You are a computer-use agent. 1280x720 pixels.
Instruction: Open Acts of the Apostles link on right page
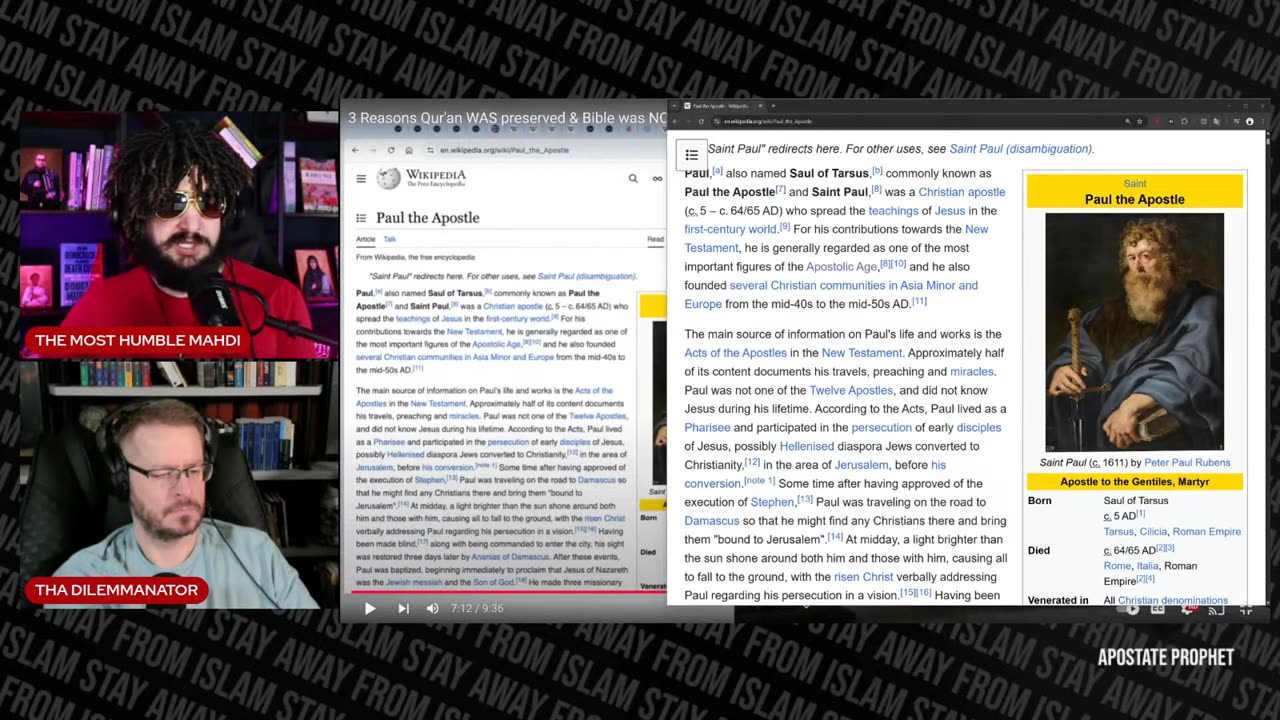[x=735, y=353]
